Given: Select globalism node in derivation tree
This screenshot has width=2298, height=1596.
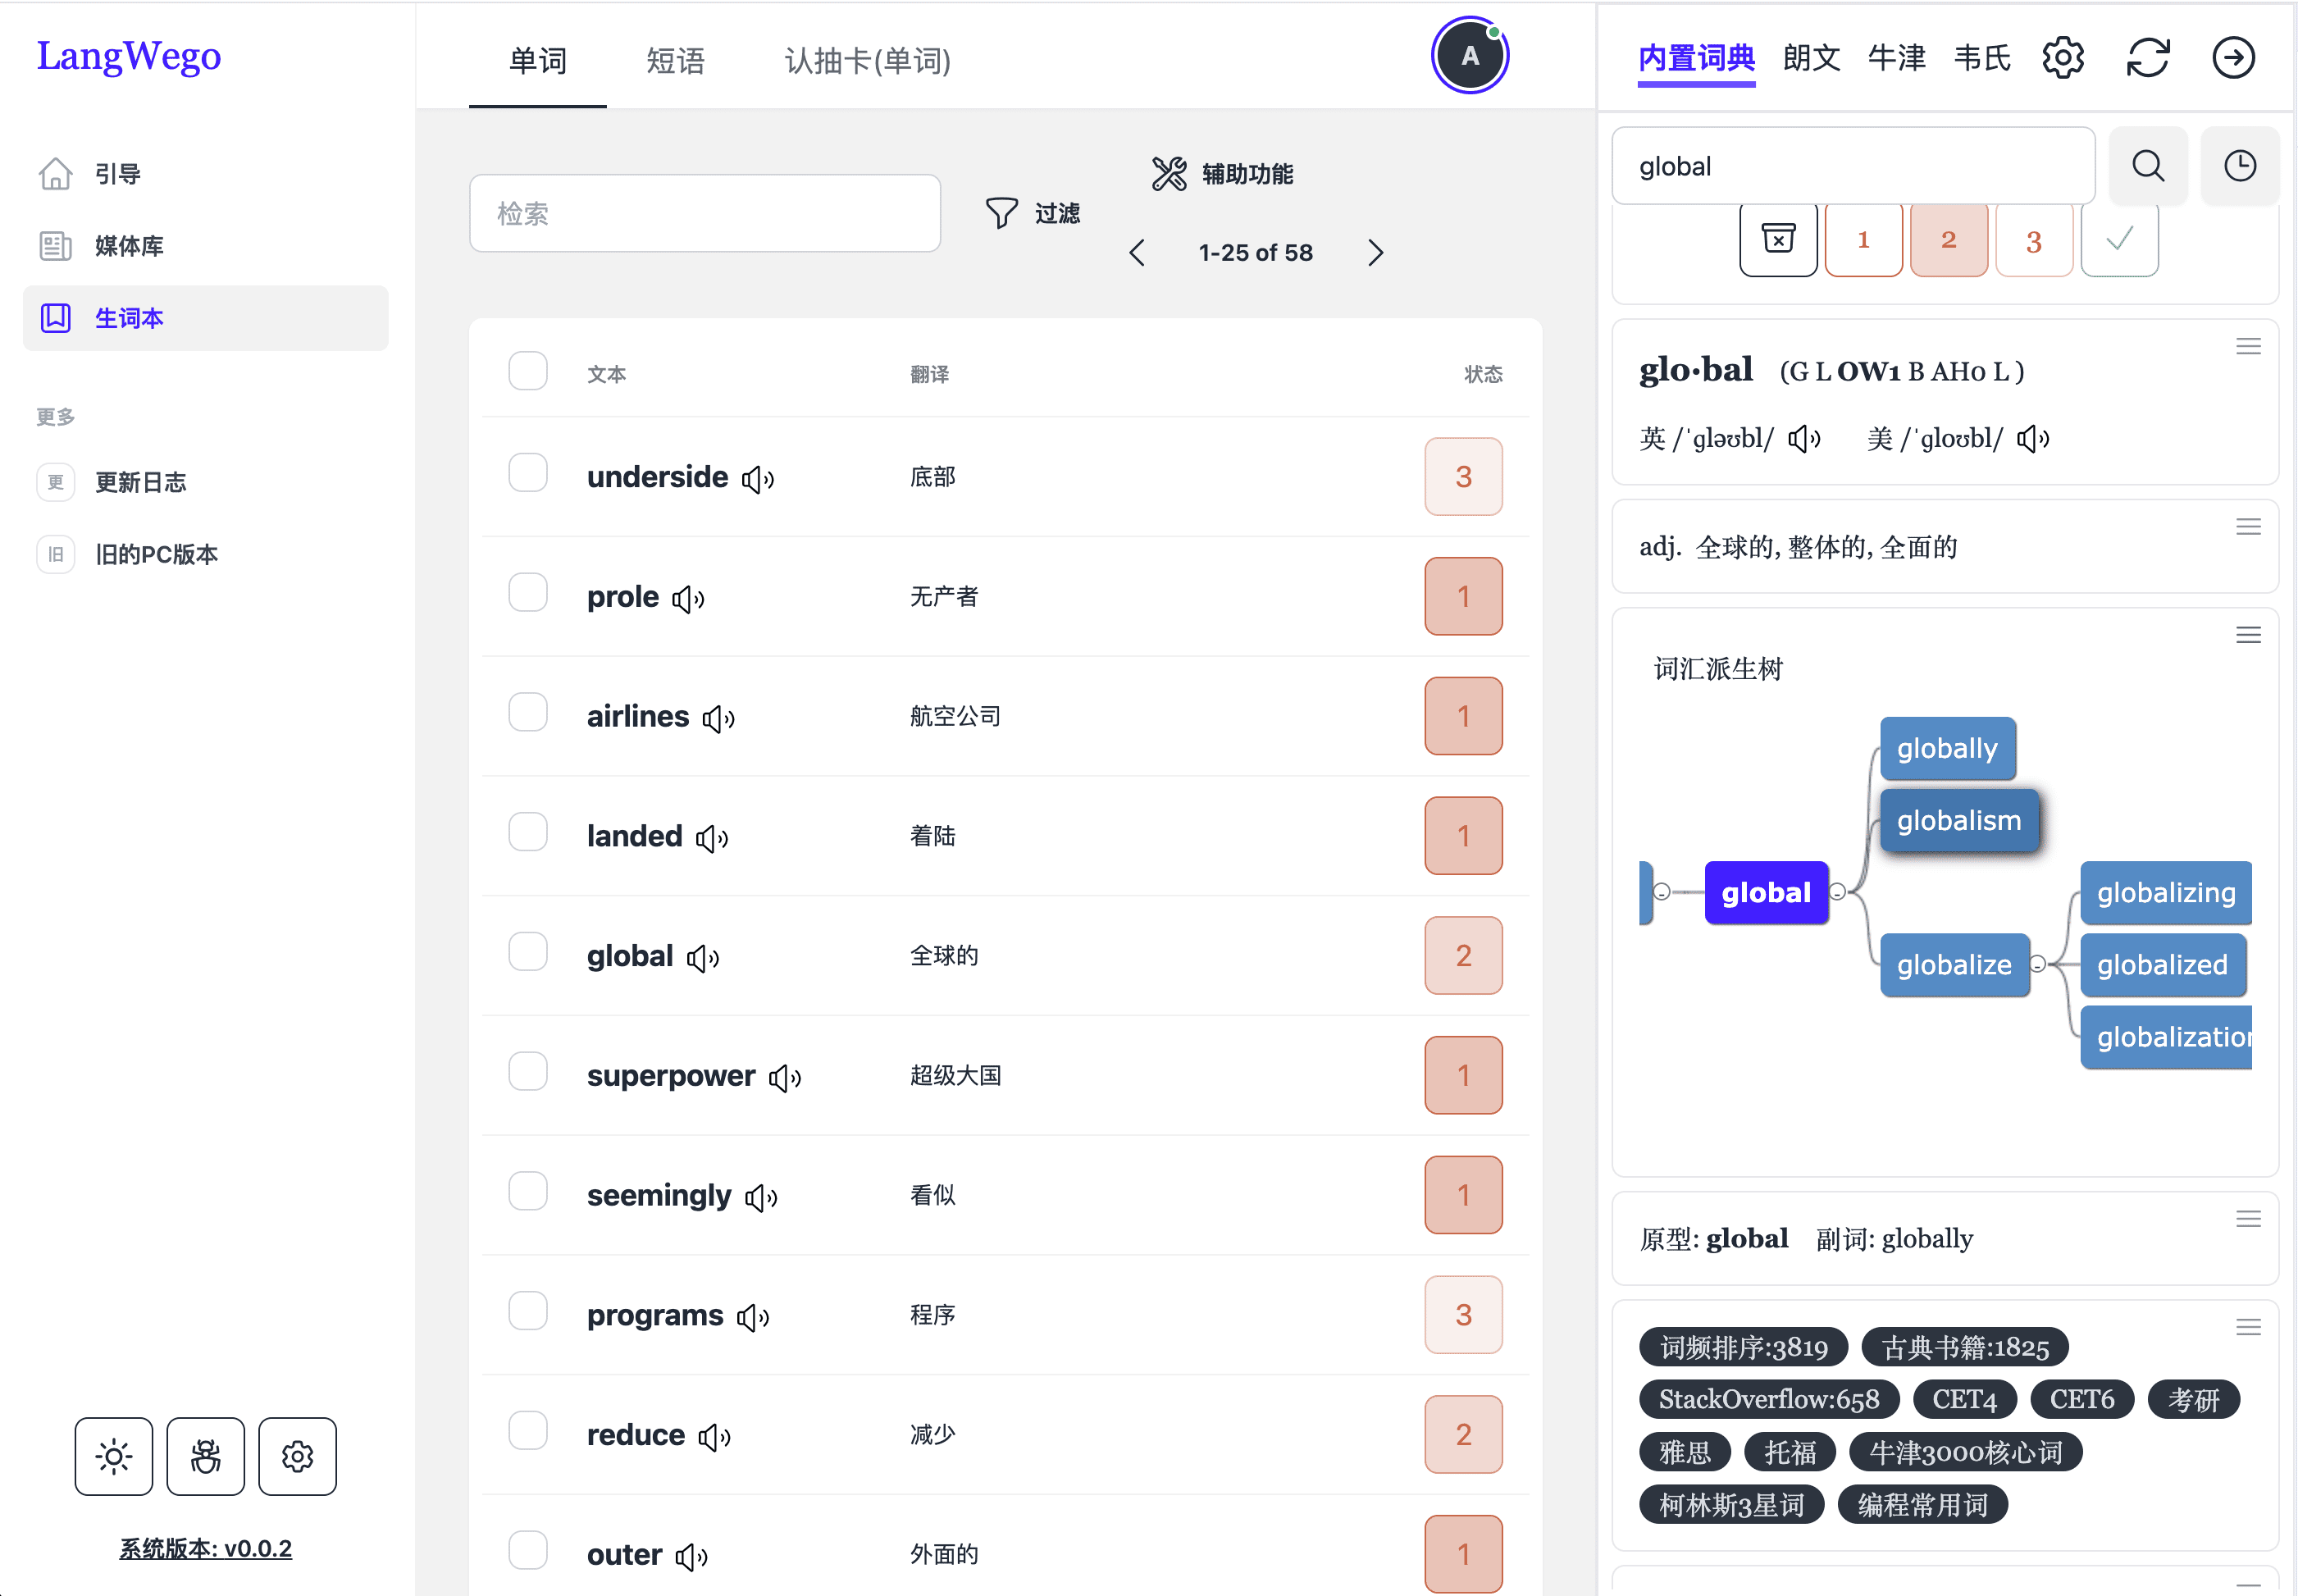Looking at the screenshot, I should [x=1959, y=820].
